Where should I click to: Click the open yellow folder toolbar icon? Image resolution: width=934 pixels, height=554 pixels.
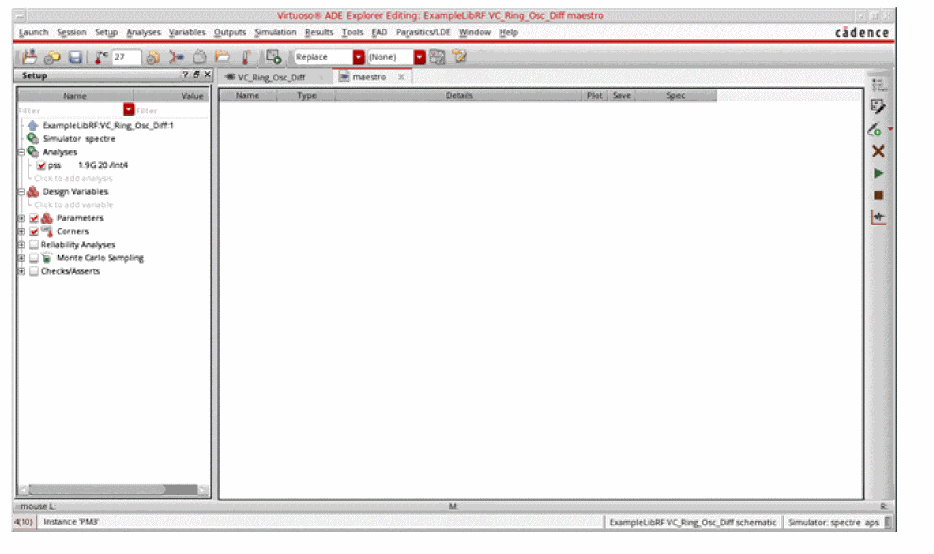tap(222, 57)
